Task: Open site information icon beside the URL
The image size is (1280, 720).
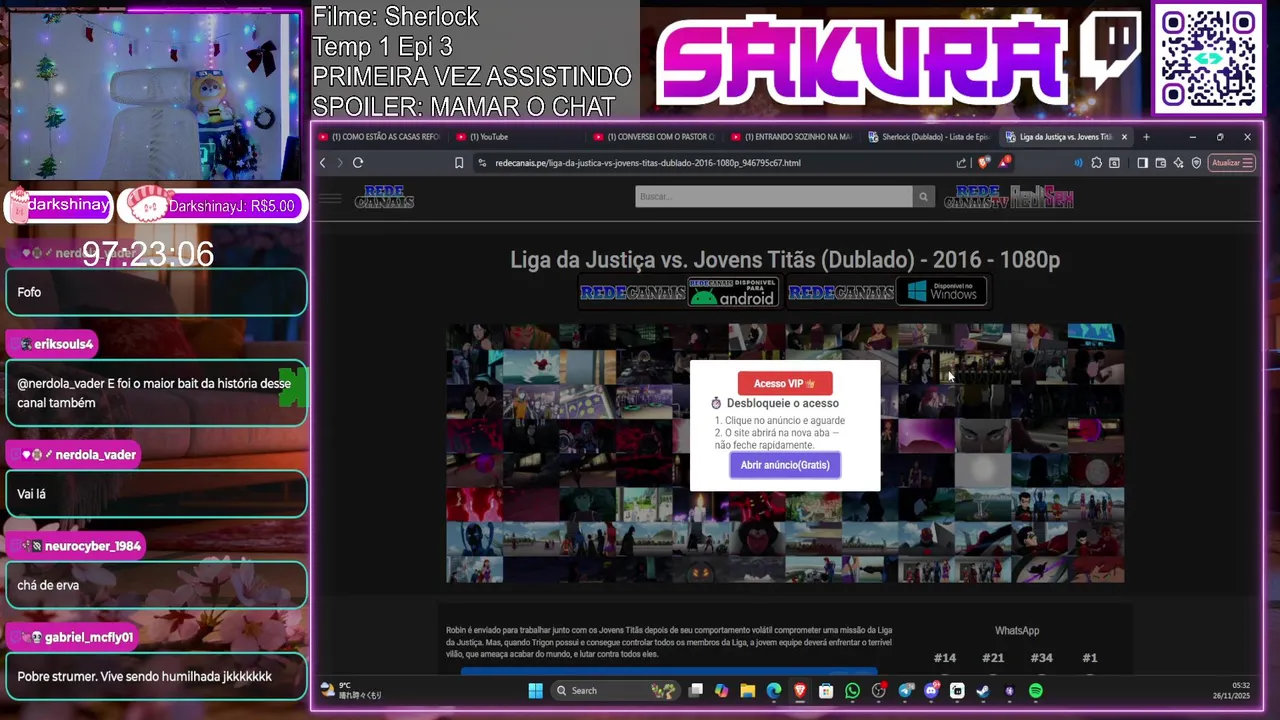Action: coord(482,163)
